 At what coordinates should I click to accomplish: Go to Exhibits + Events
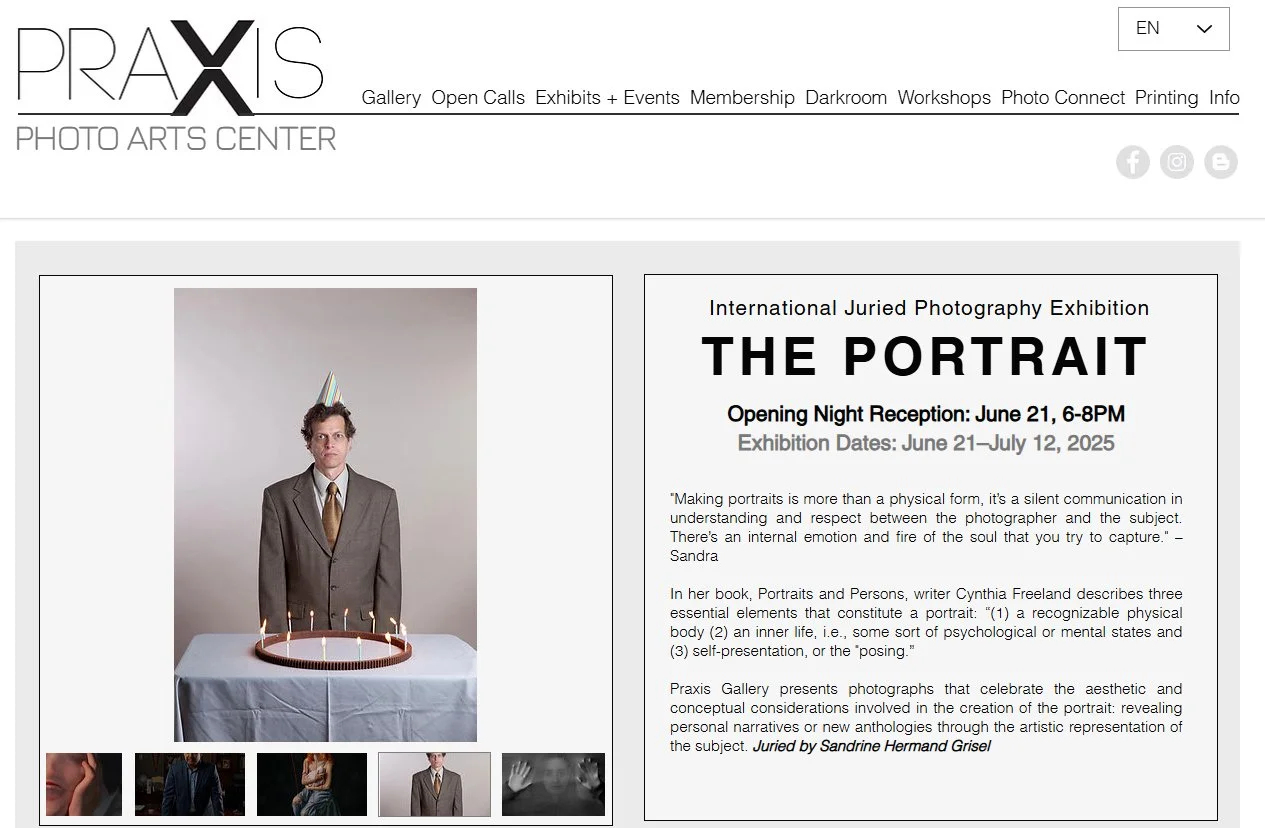pos(607,98)
